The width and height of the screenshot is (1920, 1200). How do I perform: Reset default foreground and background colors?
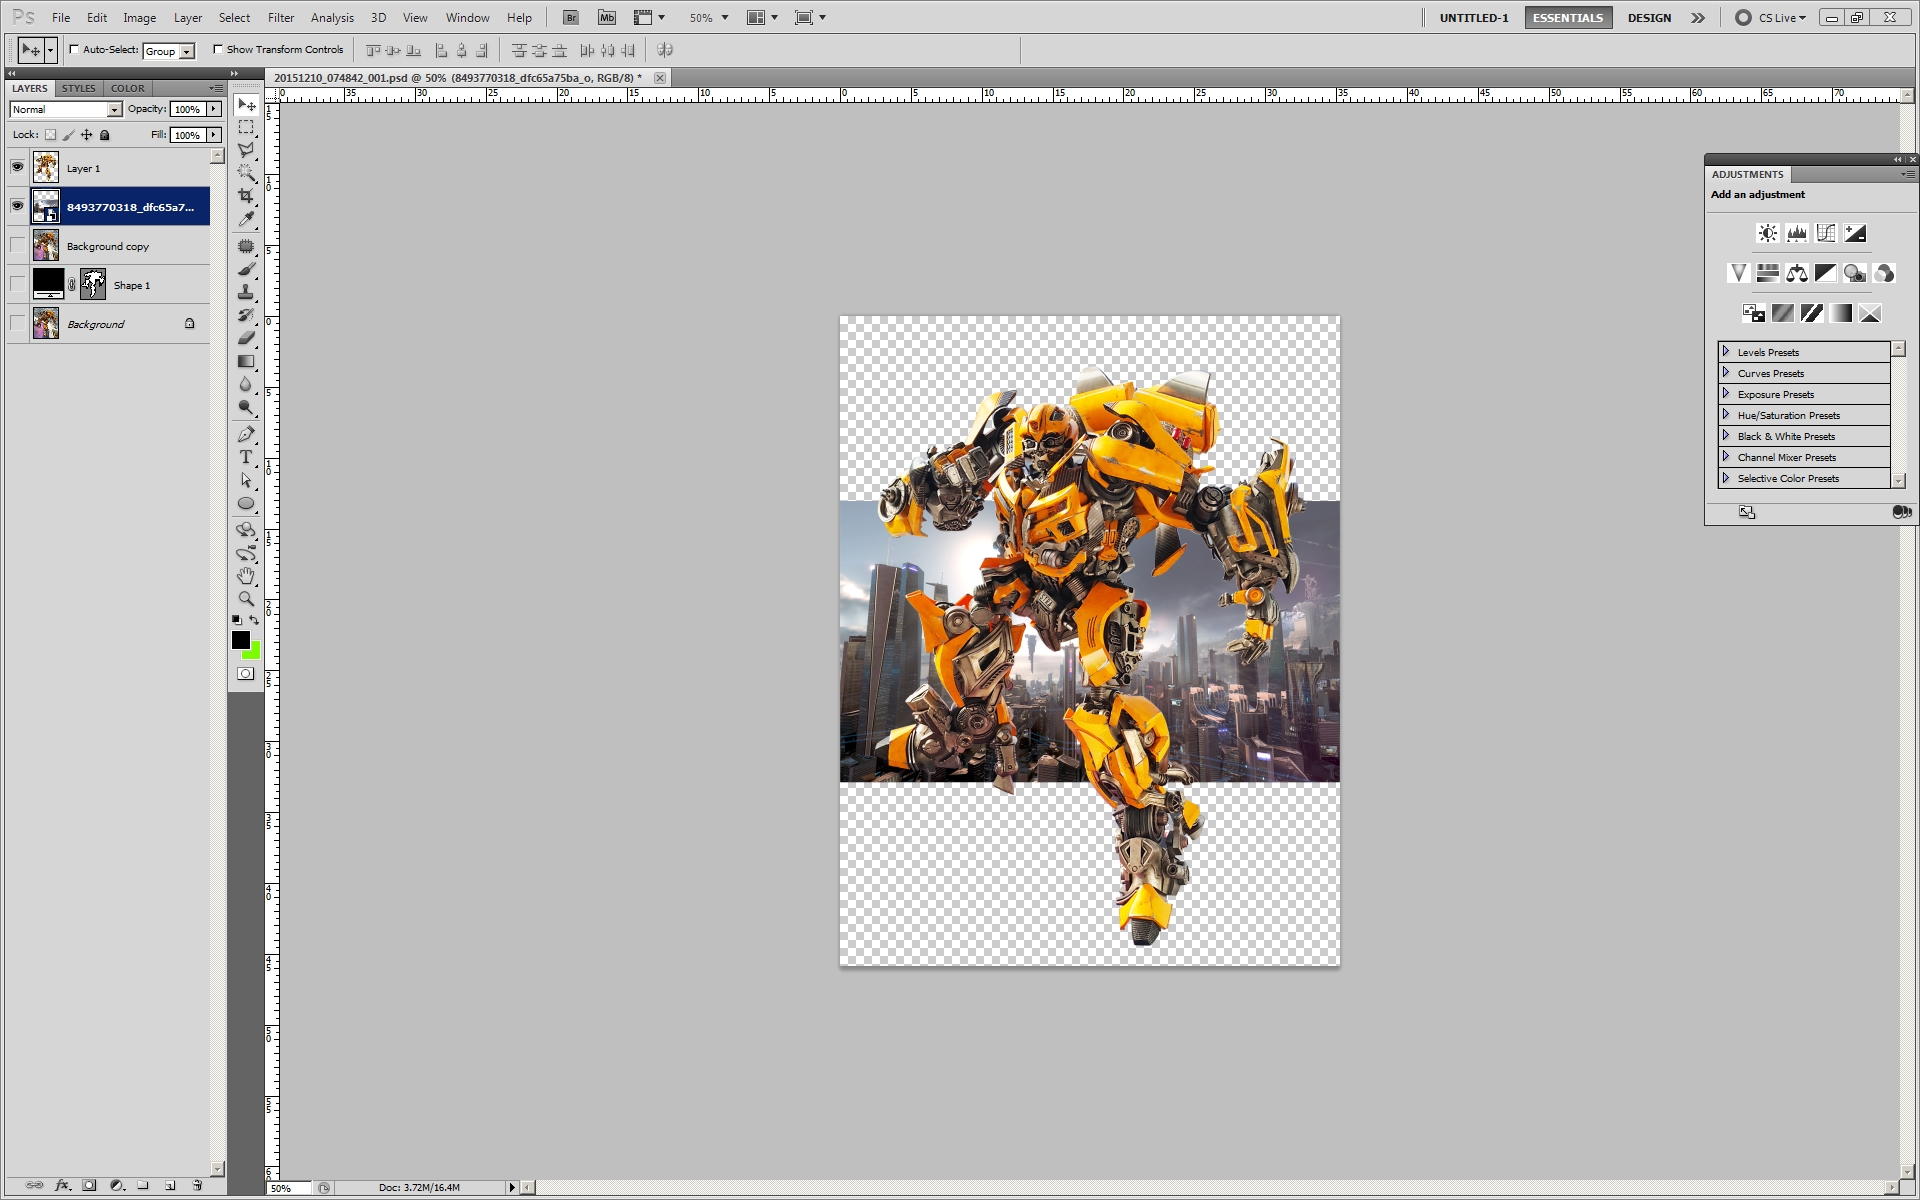[237, 620]
